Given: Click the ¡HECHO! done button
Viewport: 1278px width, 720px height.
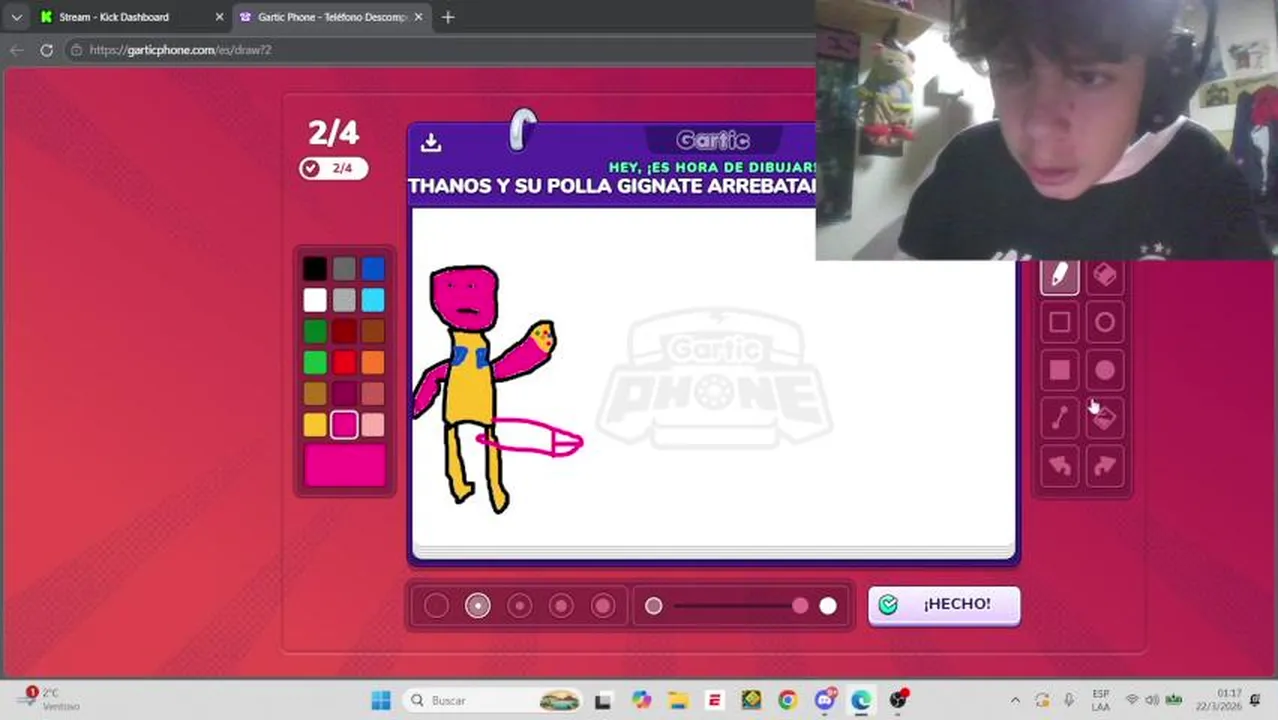Looking at the screenshot, I should [x=944, y=604].
